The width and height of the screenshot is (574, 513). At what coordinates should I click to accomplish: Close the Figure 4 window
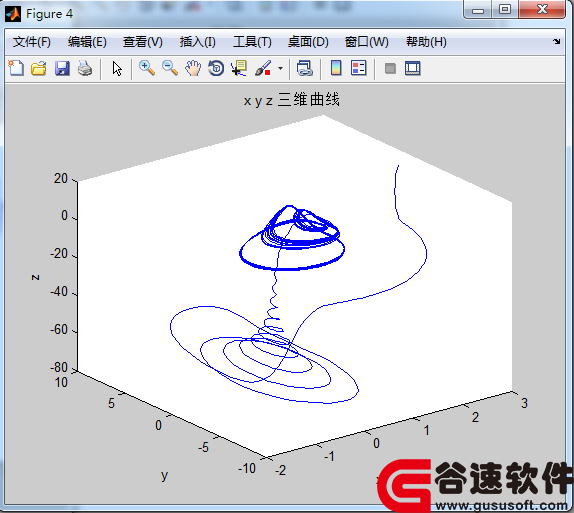point(542,10)
